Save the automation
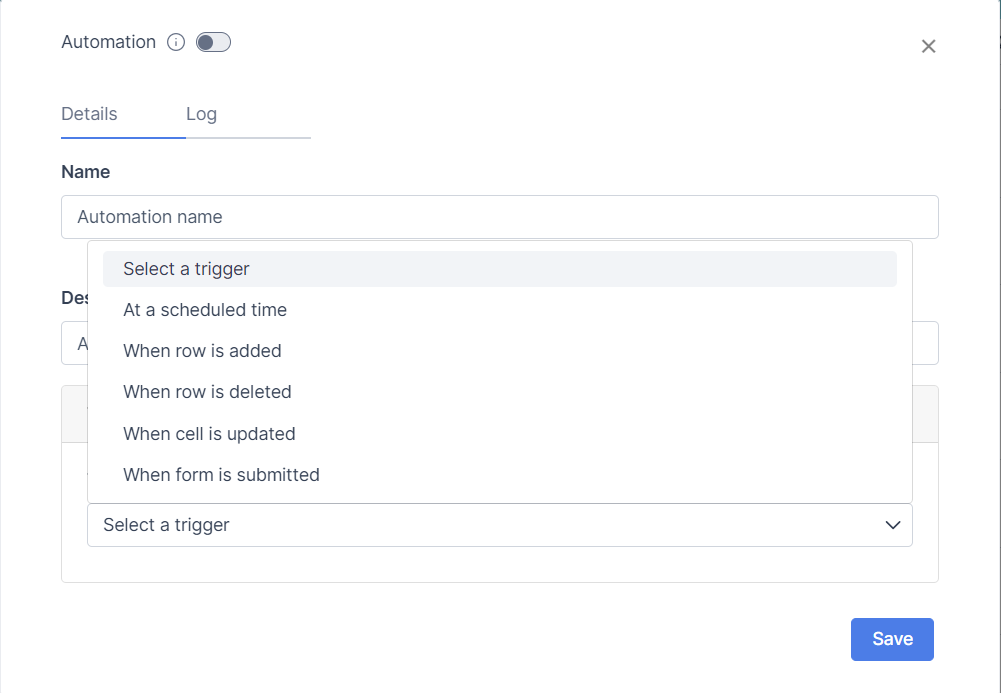 pos(892,639)
